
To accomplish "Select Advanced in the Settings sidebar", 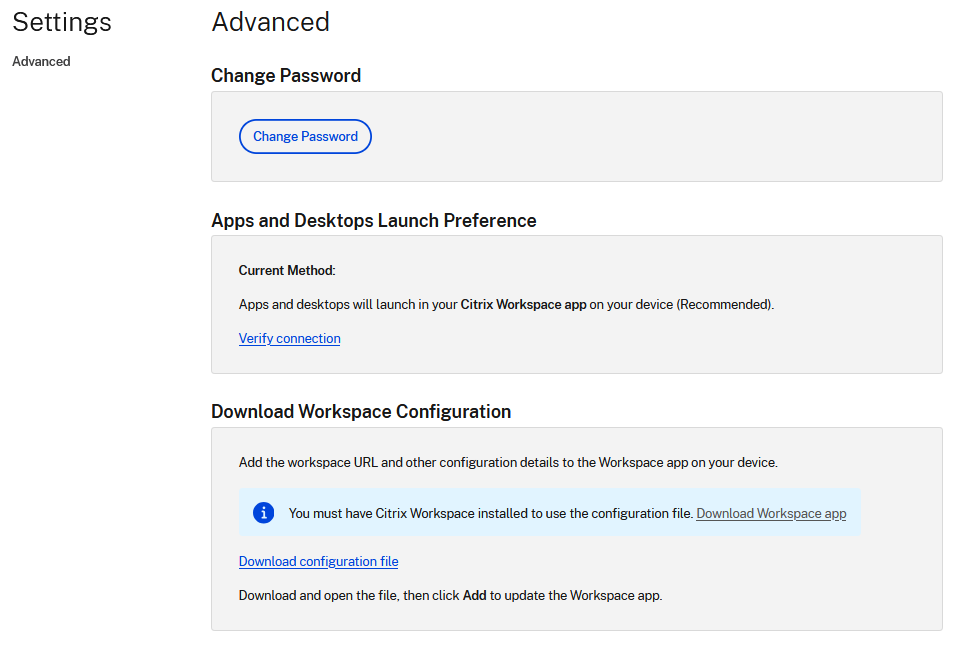I will click(41, 62).
